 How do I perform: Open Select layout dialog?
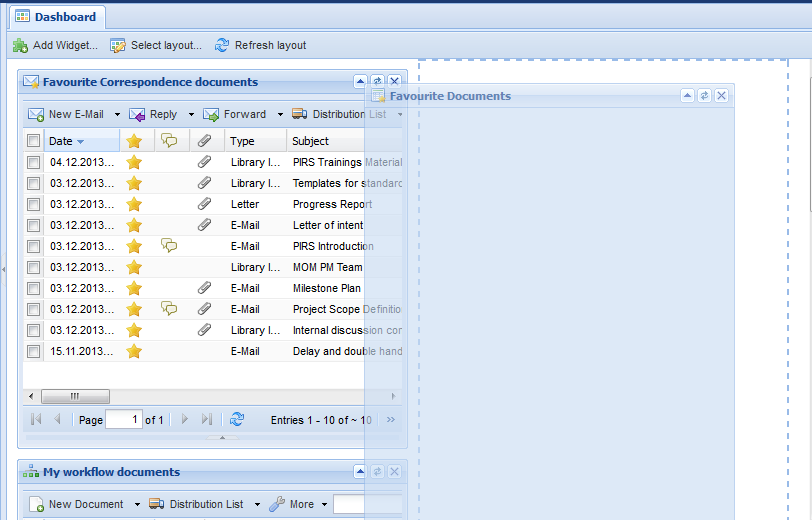click(156, 46)
